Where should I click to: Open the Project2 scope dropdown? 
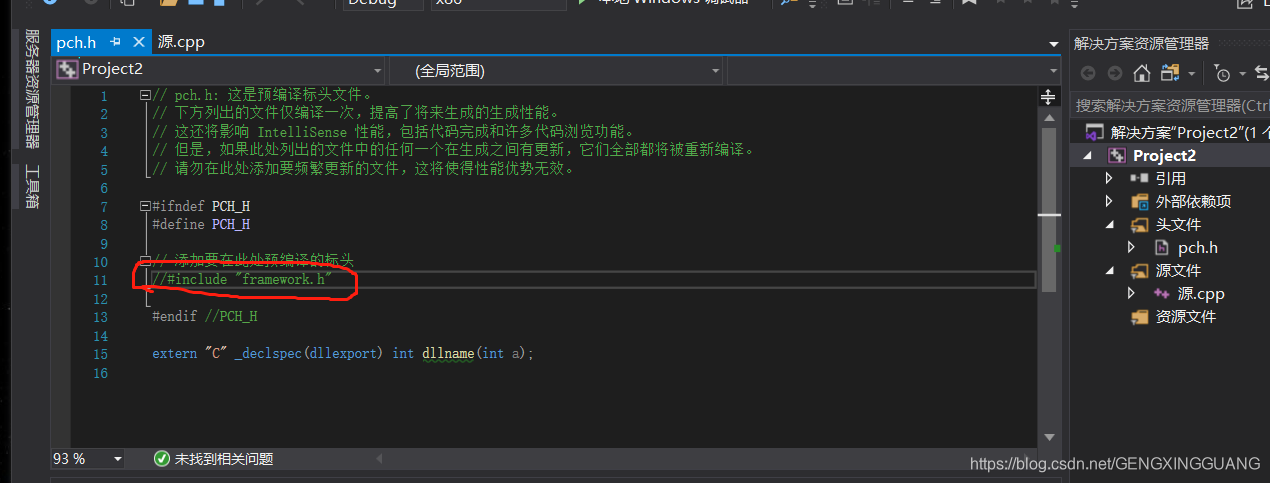click(x=219, y=70)
